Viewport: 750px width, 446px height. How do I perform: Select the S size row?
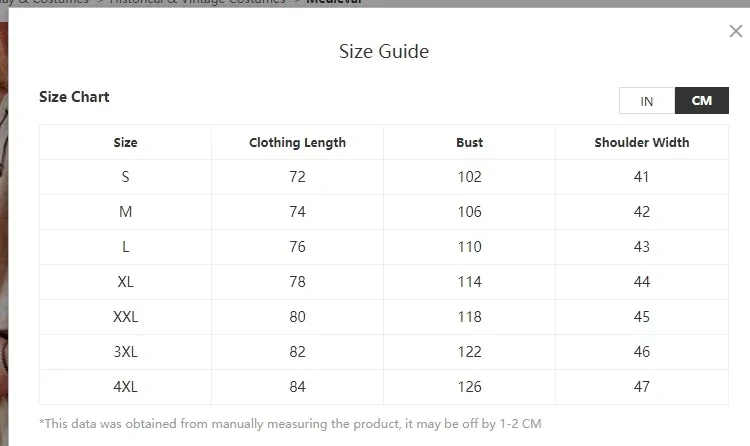[384, 177]
